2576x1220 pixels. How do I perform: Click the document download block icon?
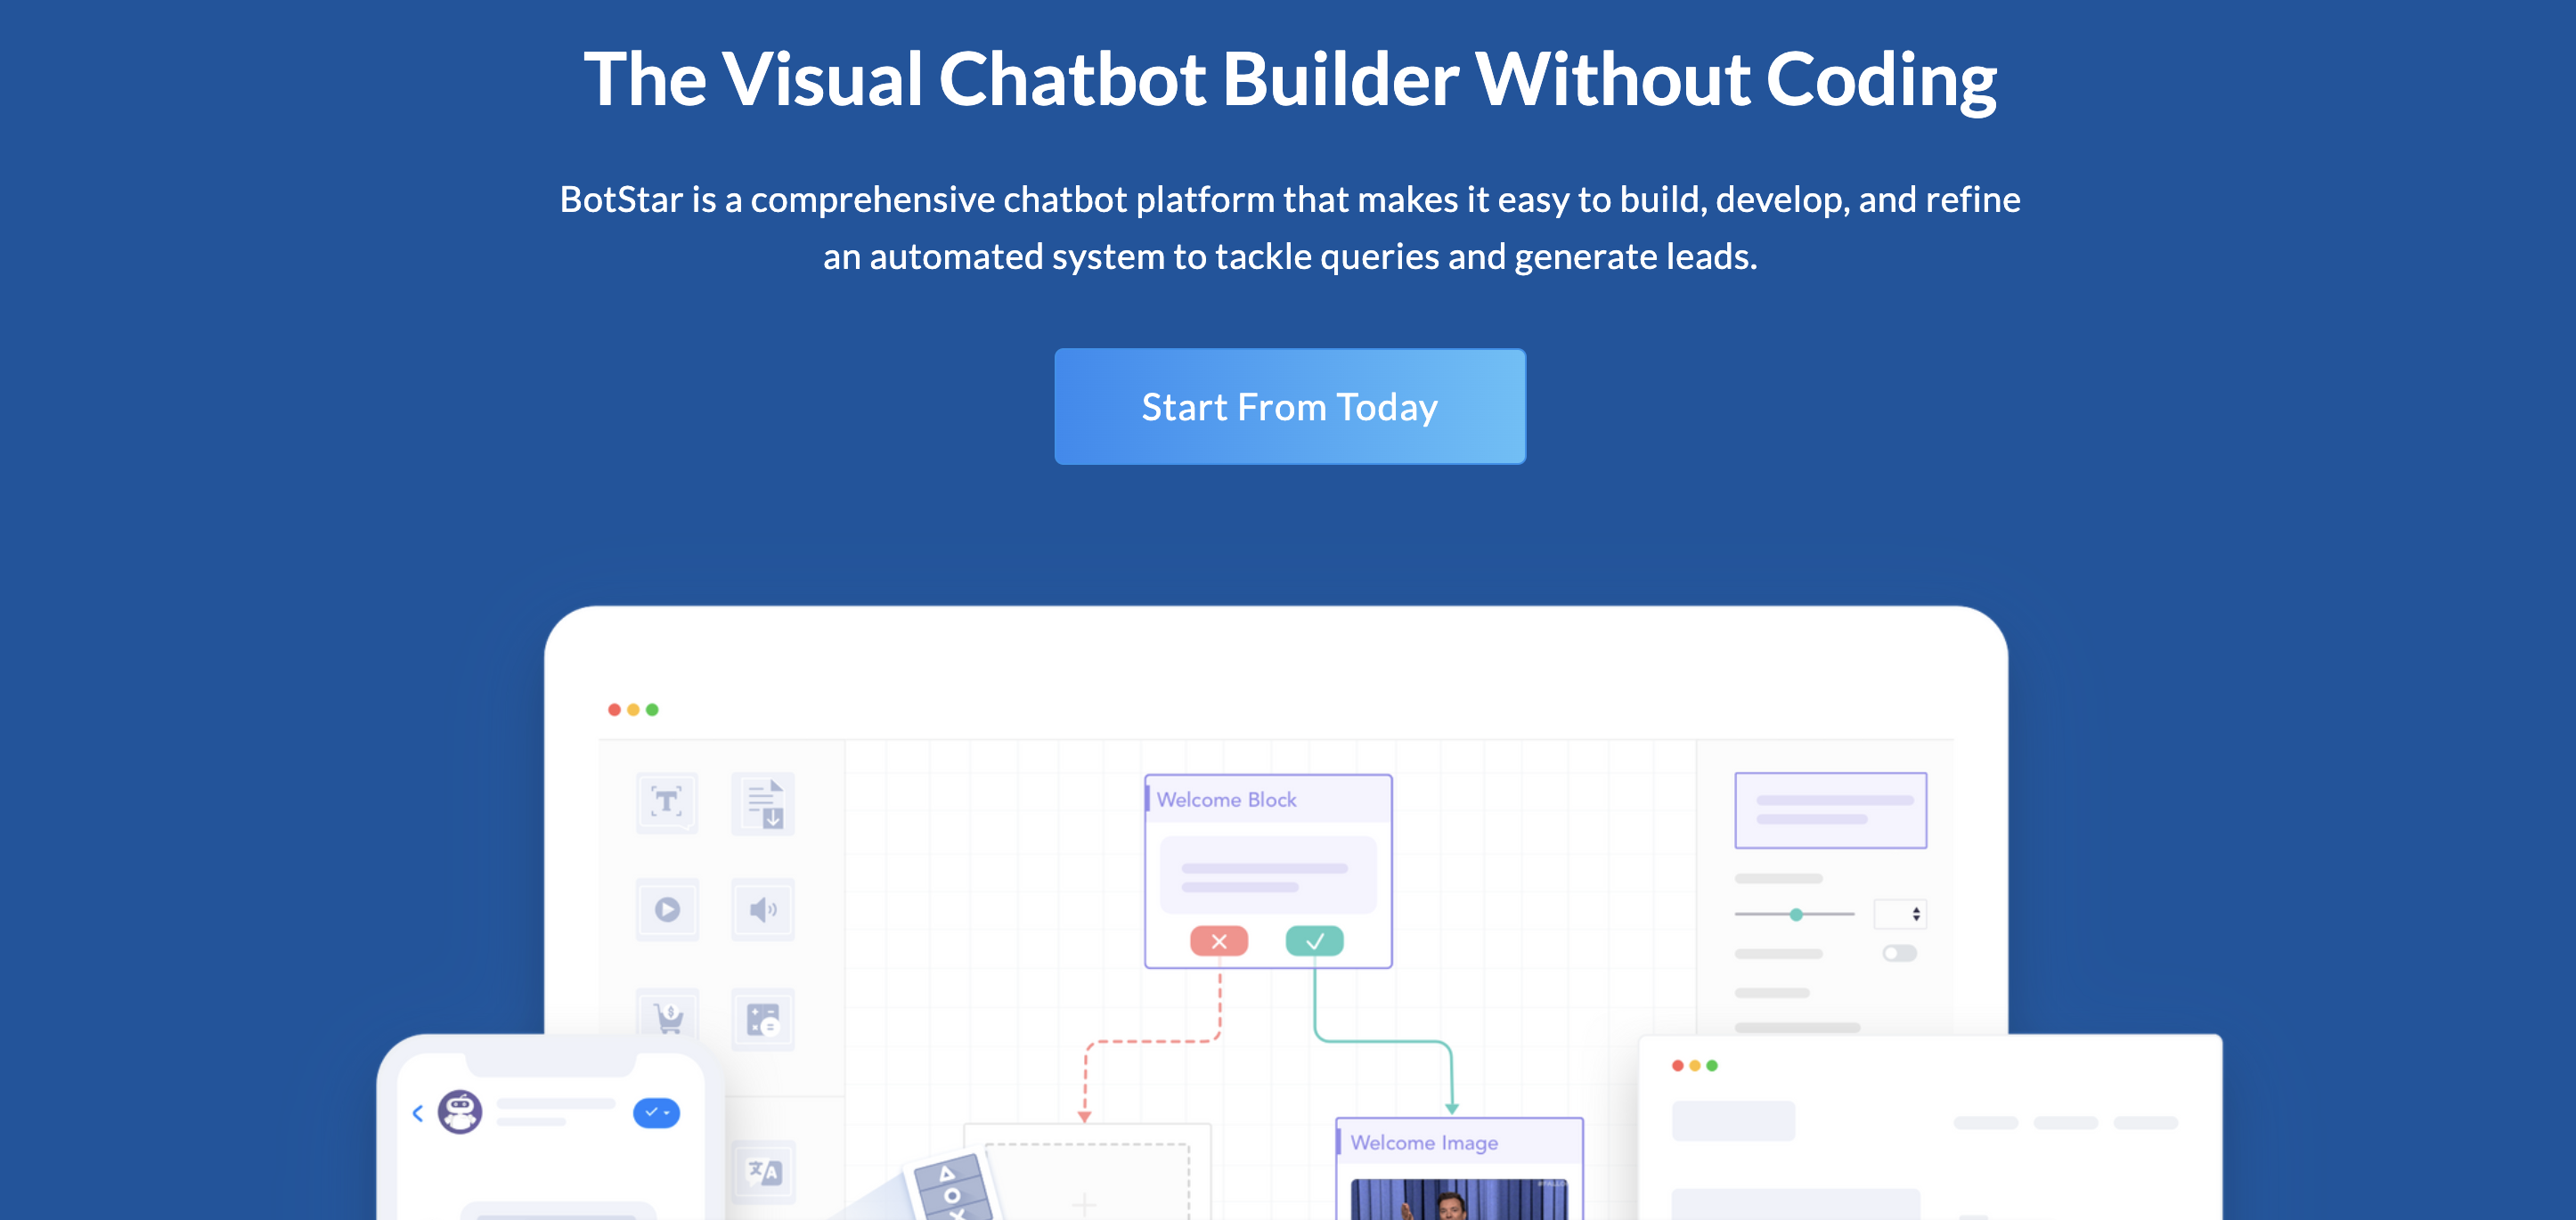point(763,803)
